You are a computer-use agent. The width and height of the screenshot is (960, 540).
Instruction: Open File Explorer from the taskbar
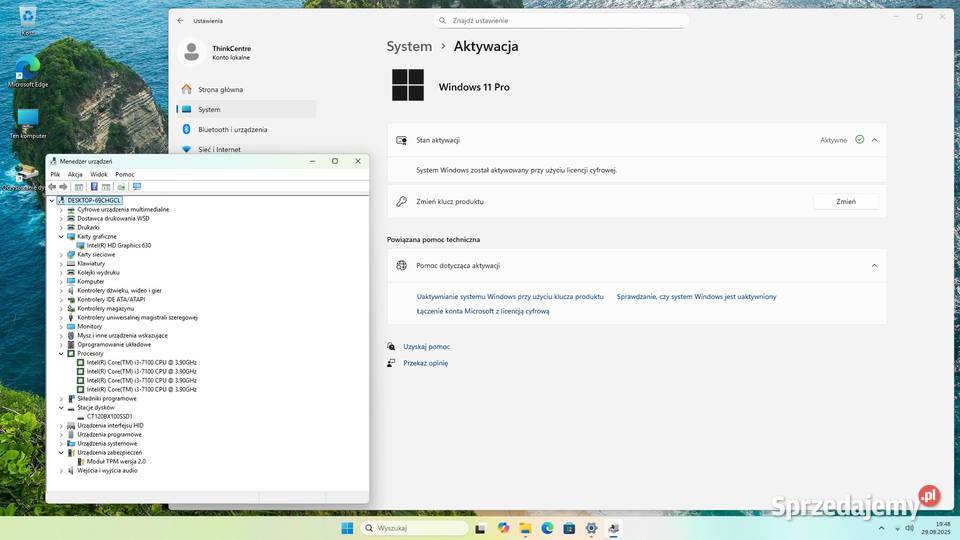[525, 528]
